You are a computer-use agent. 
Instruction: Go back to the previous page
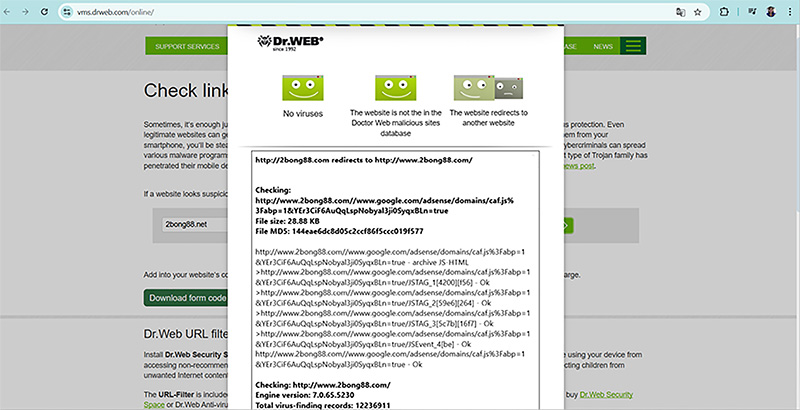click(x=7, y=12)
